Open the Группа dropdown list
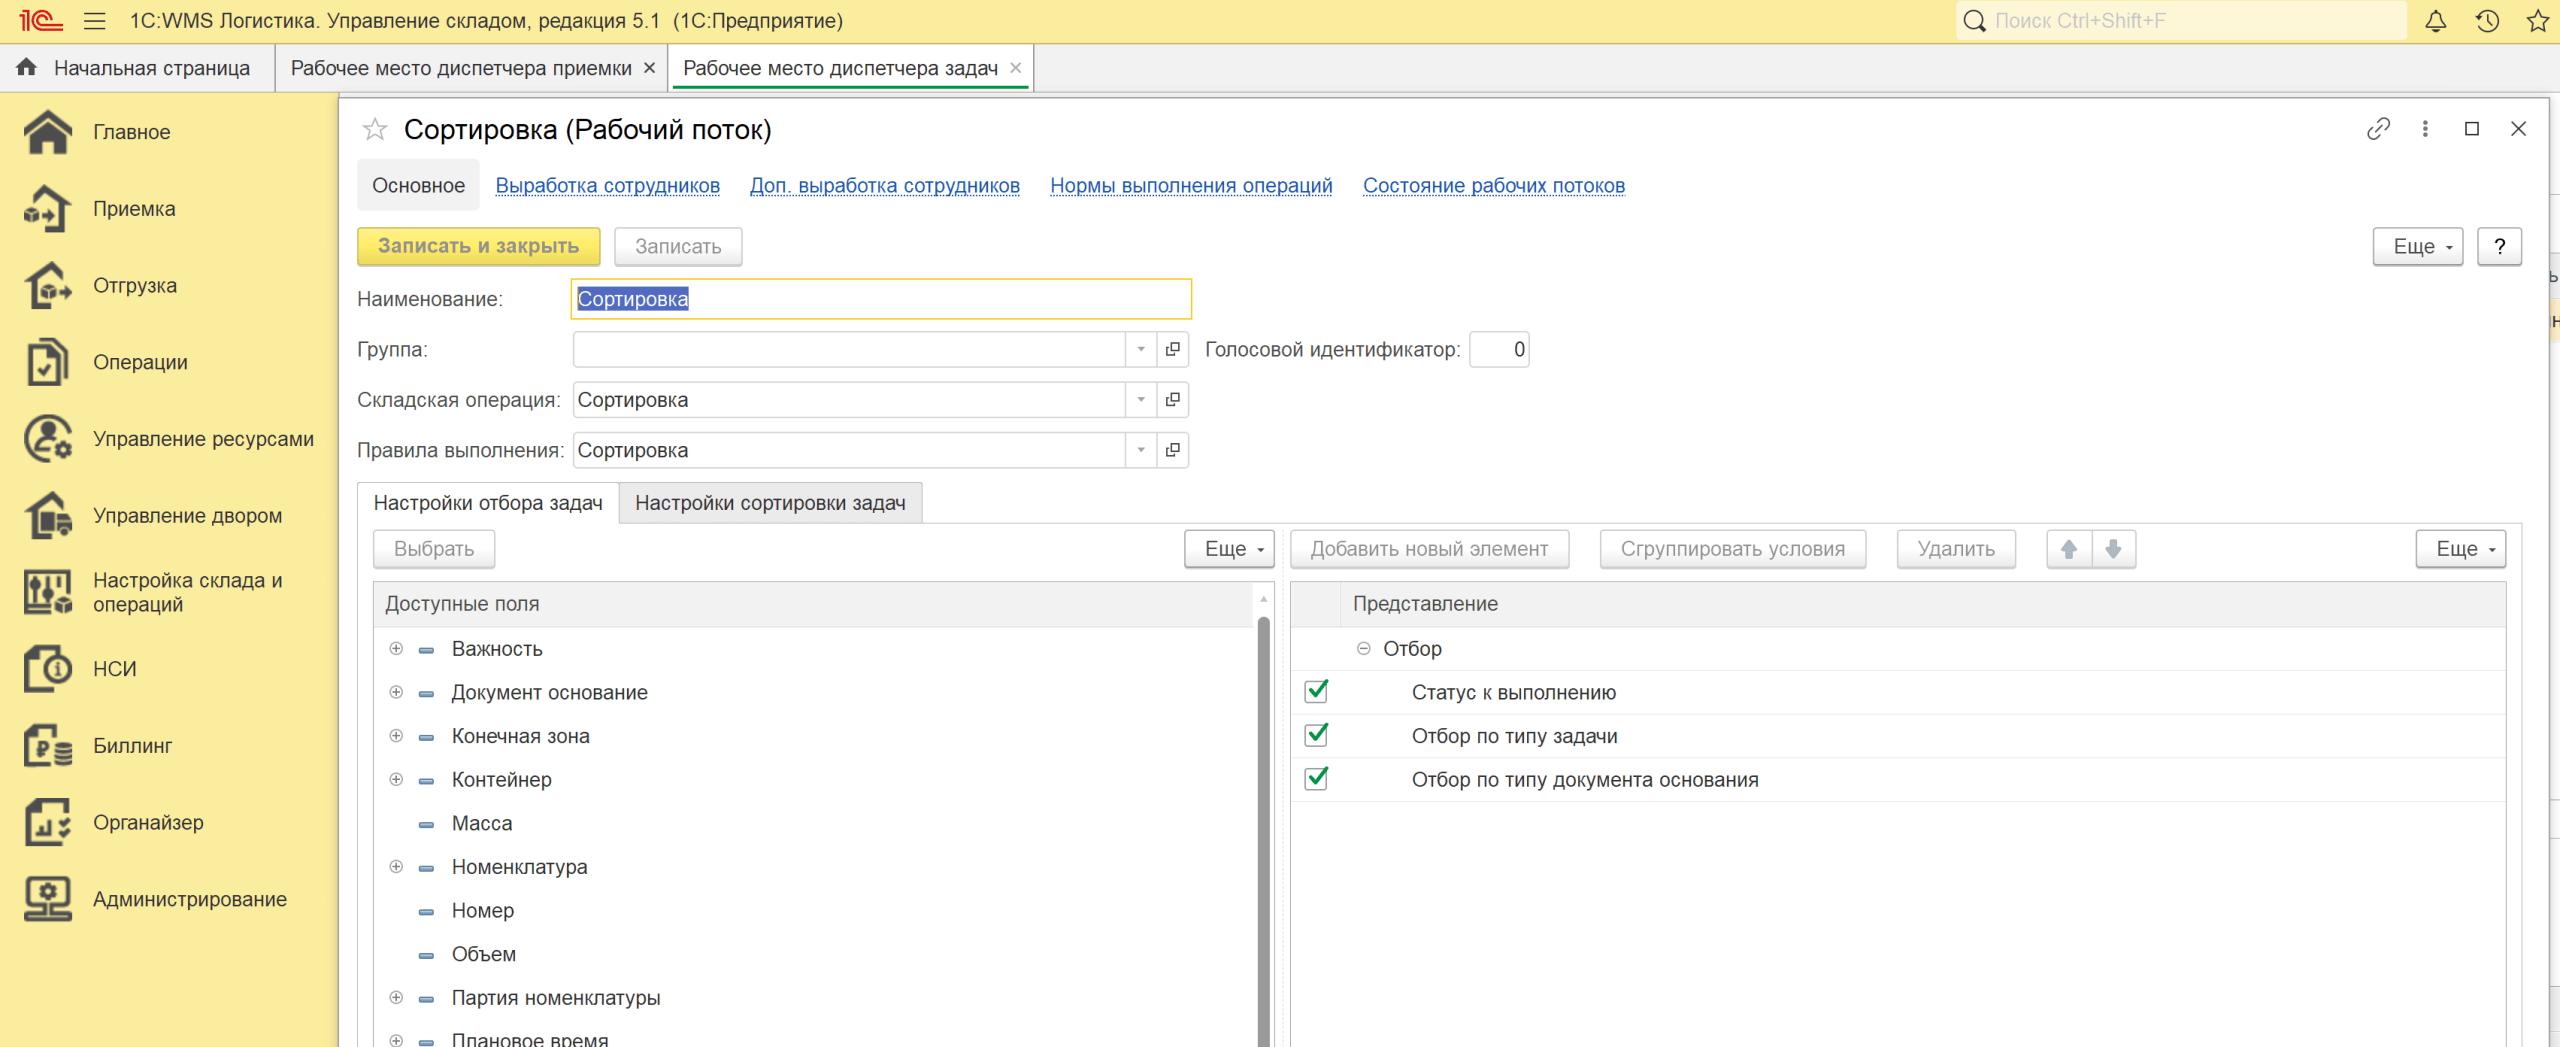Screen dimensions: 2560x1047 click(x=1140, y=350)
